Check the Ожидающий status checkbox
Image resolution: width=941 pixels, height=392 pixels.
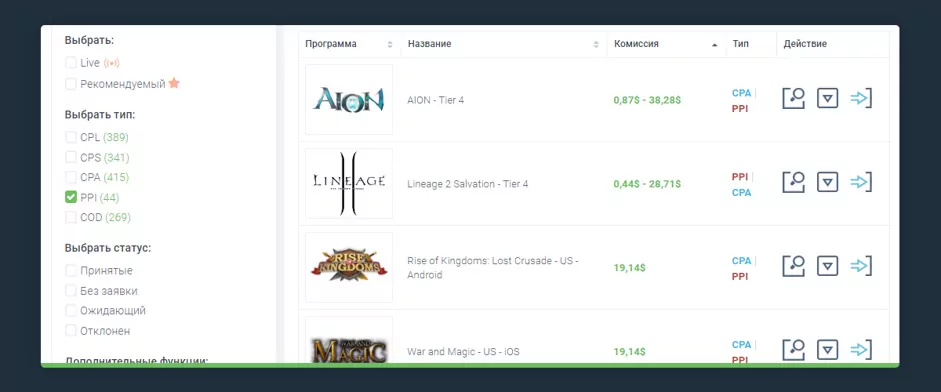71,310
